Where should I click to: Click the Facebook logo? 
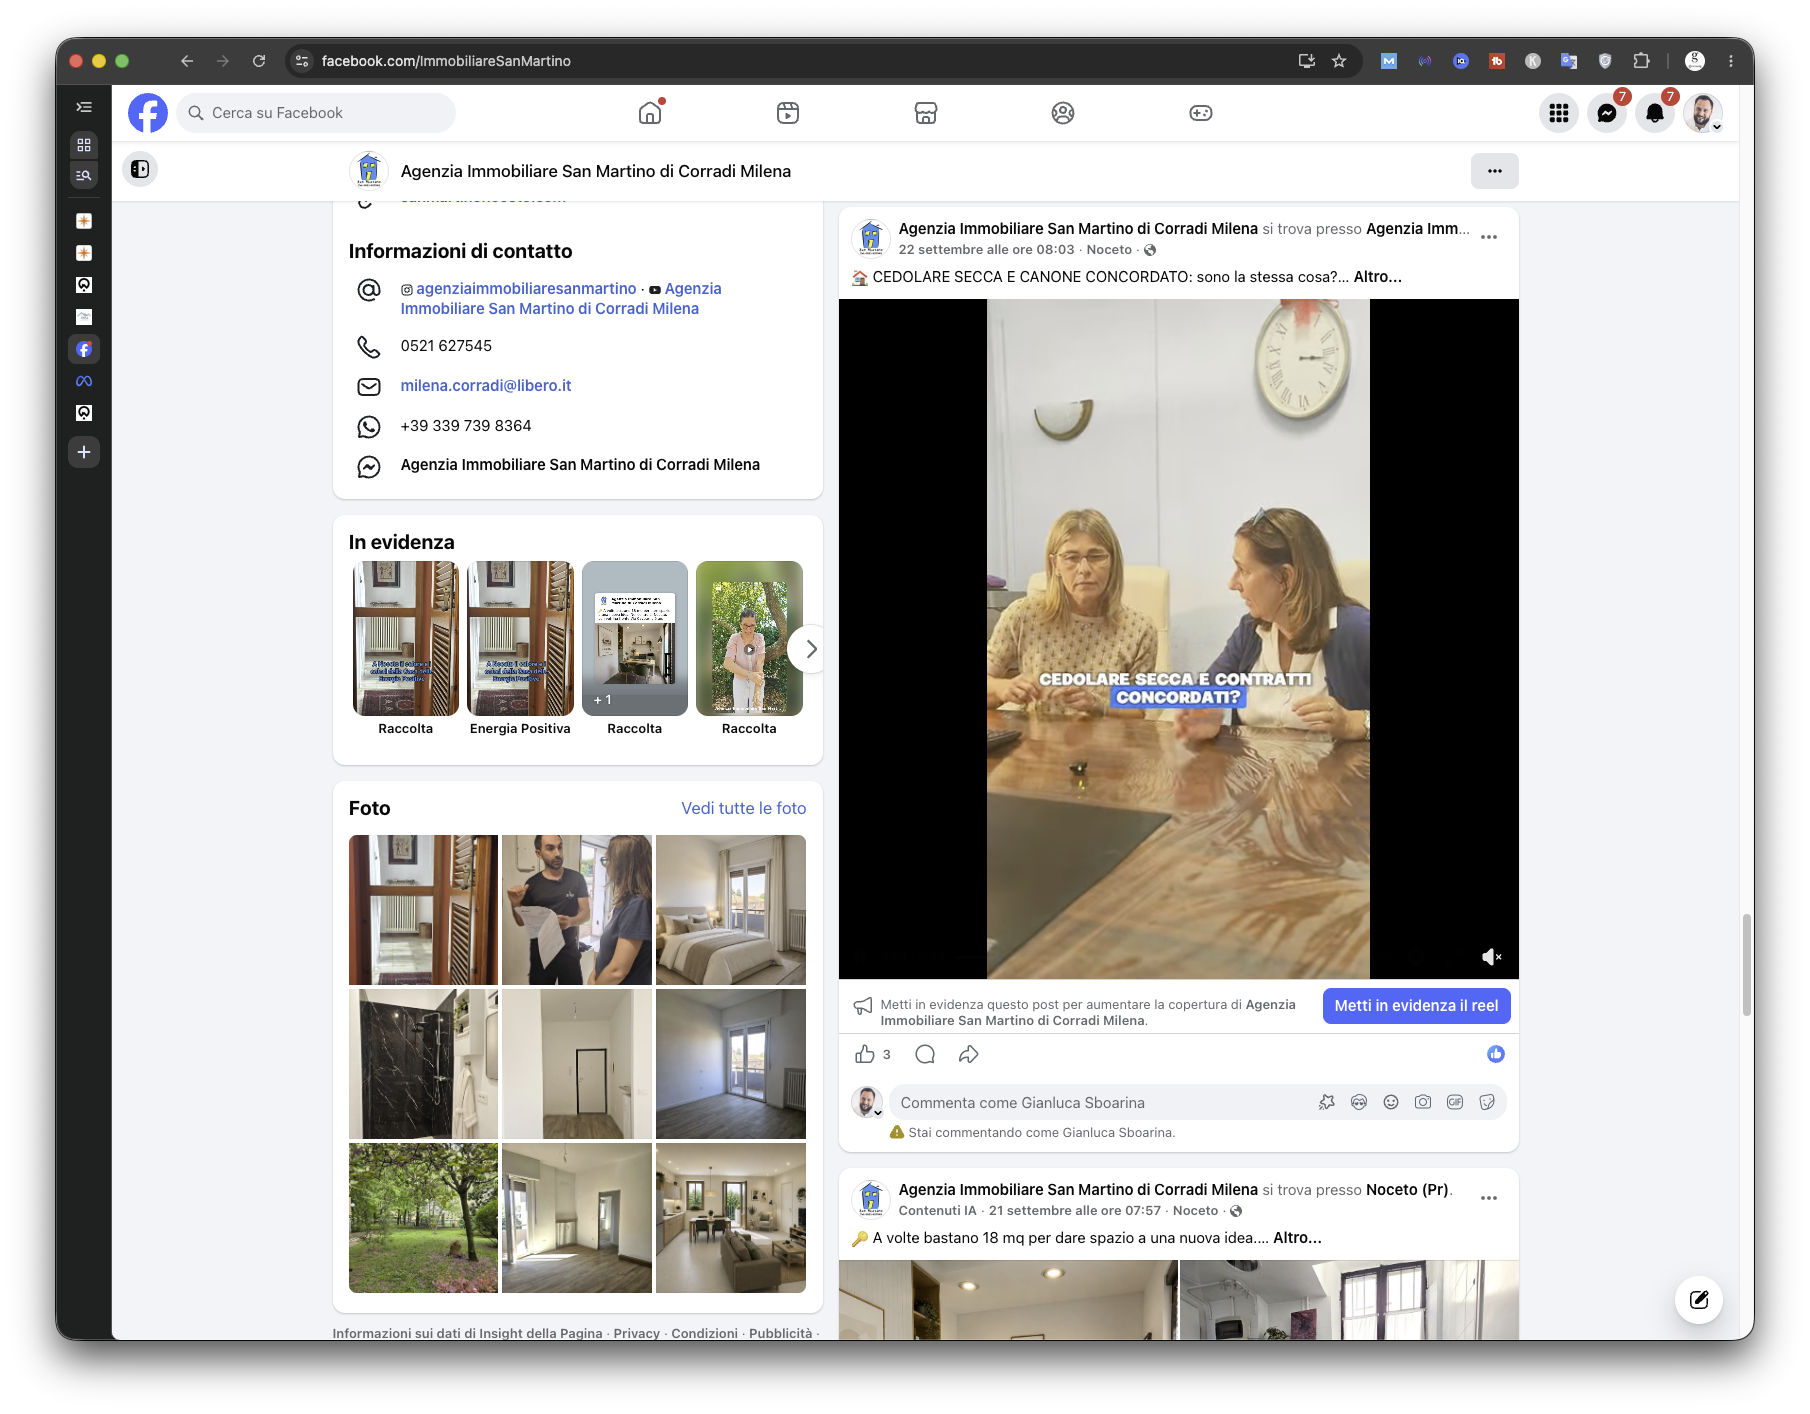148,113
